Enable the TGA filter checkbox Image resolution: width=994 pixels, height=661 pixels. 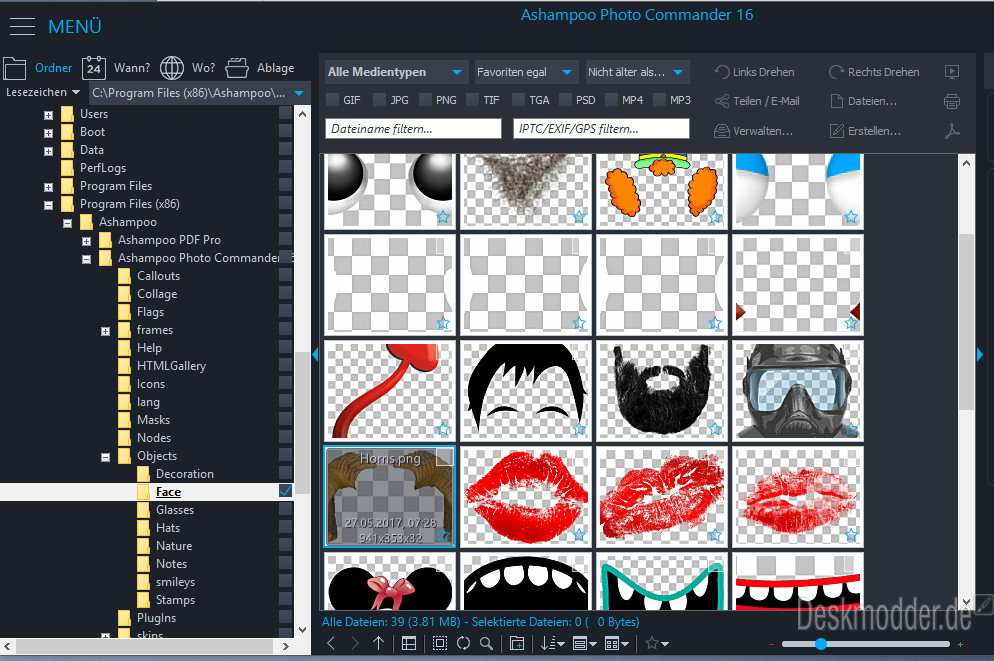click(519, 99)
